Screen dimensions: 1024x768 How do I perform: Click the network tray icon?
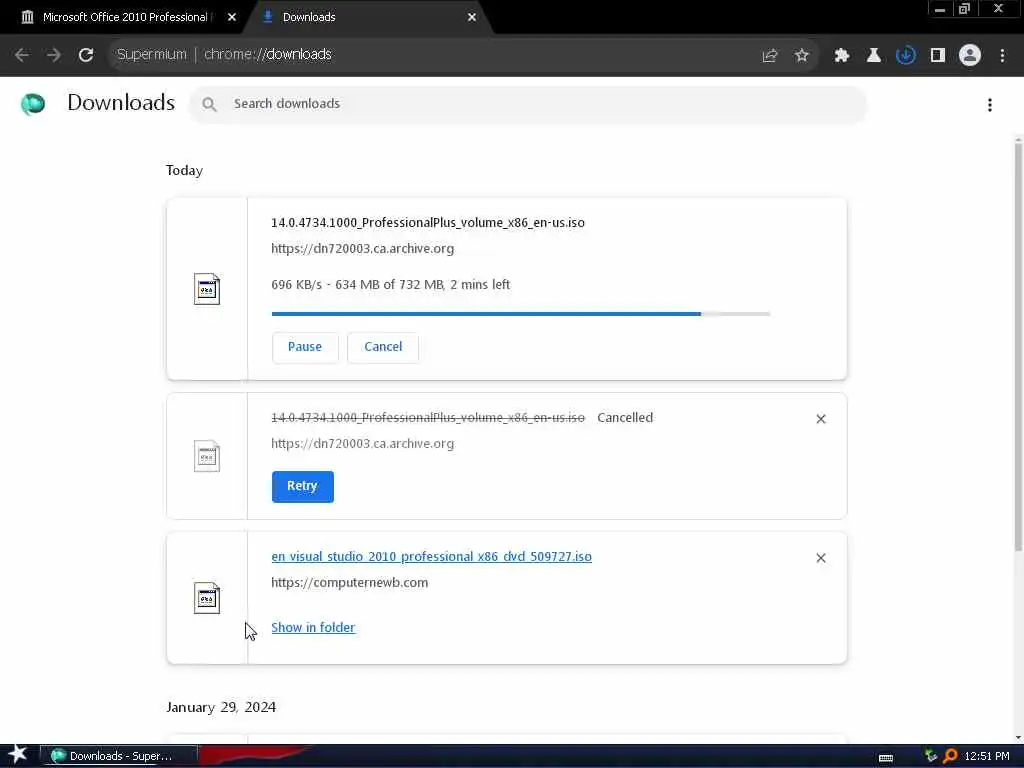931,756
